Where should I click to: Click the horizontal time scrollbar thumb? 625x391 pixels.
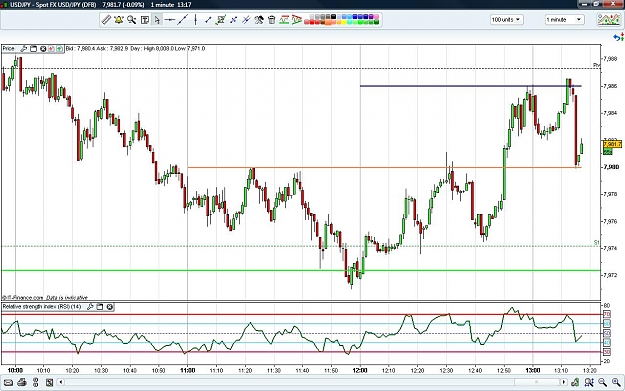pyautogui.click(x=537, y=383)
